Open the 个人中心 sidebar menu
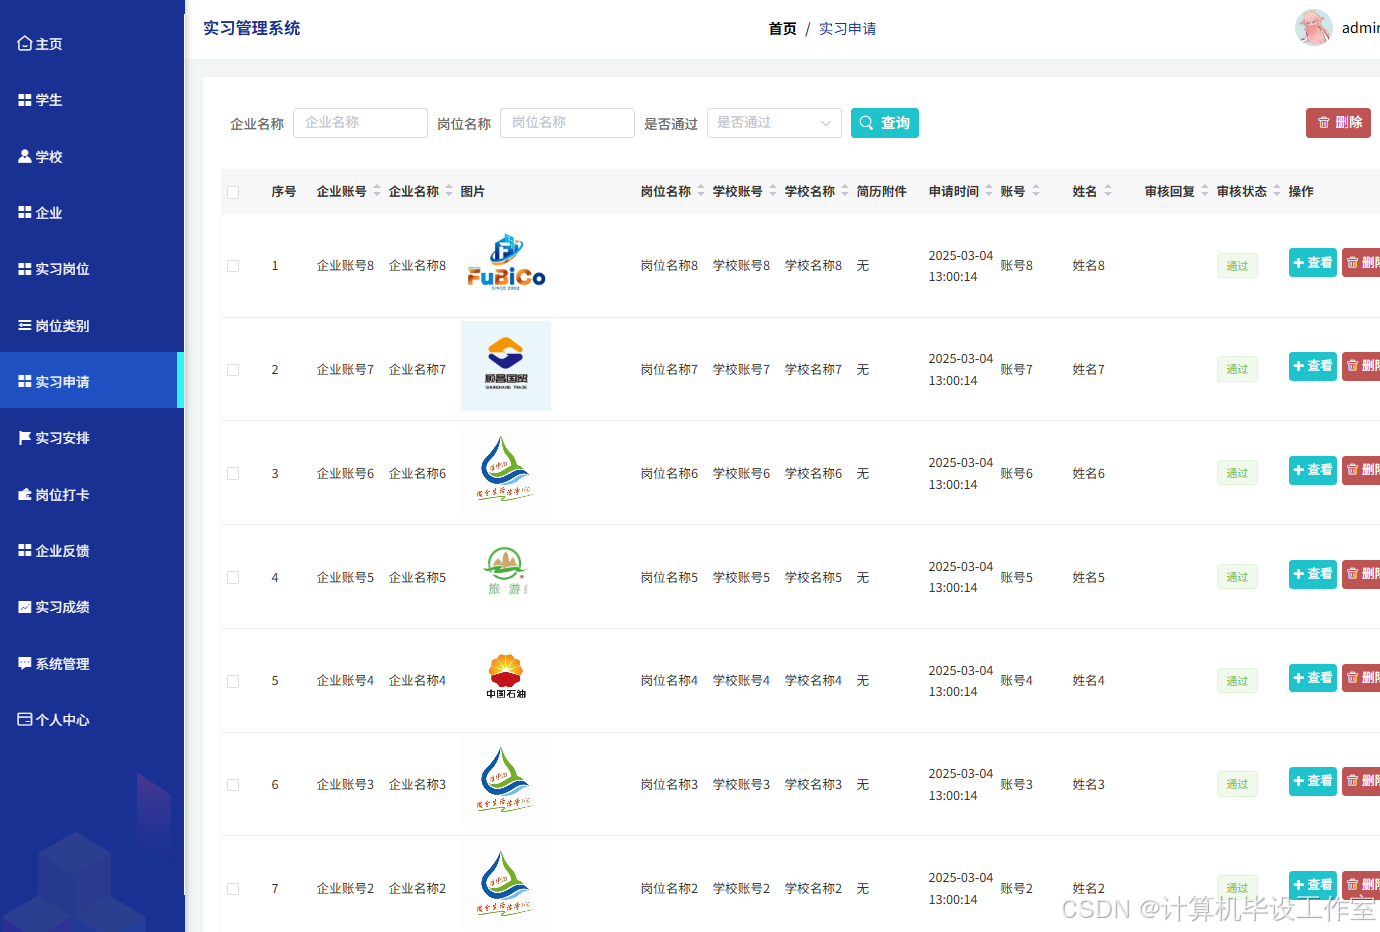Image resolution: width=1380 pixels, height=932 pixels. (x=92, y=720)
